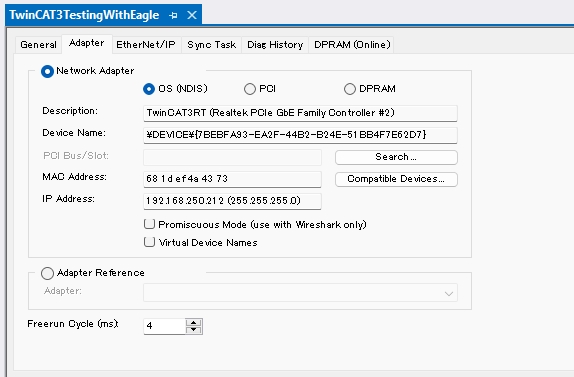The image size is (574, 377).
Task: Pin the TwinCAT3TestingWithEagle document tab
Action: [x=173, y=15]
